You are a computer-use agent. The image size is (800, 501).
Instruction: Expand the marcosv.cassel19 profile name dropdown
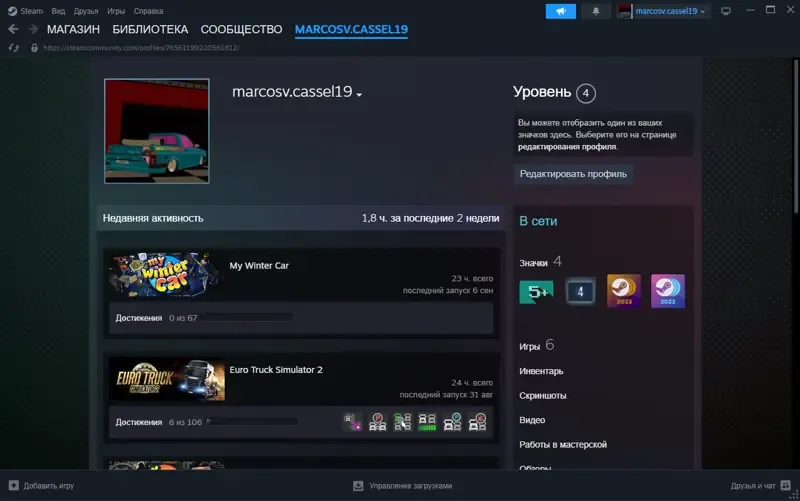[360, 94]
